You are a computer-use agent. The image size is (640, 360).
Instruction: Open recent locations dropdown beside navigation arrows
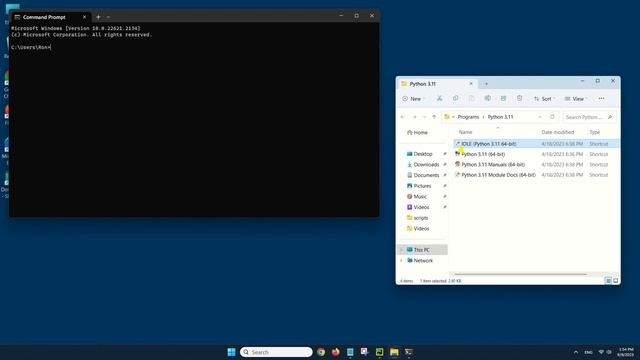pos(424,117)
